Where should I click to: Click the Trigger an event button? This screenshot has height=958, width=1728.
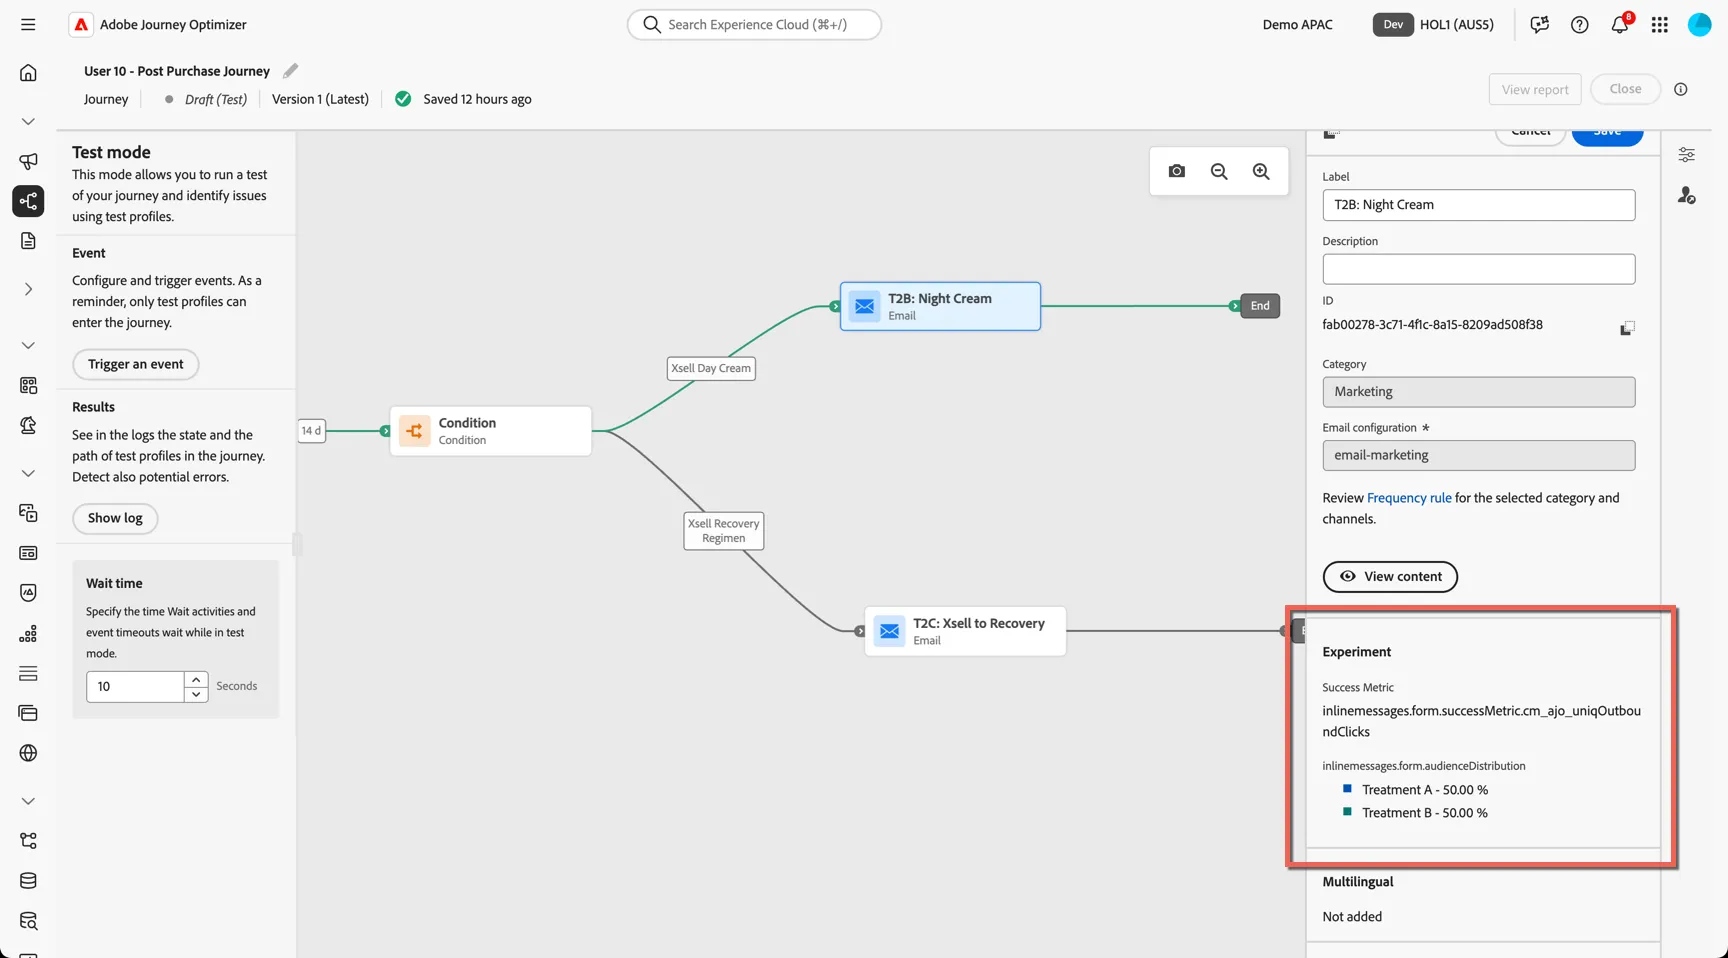[136, 364]
